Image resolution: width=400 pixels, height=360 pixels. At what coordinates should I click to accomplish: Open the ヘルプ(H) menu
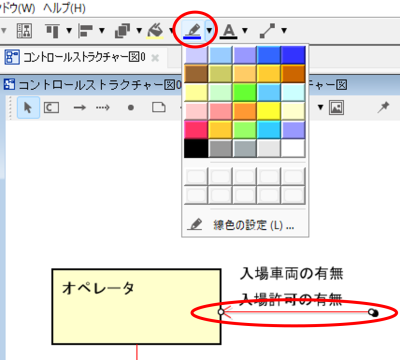pyautogui.click(x=64, y=8)
